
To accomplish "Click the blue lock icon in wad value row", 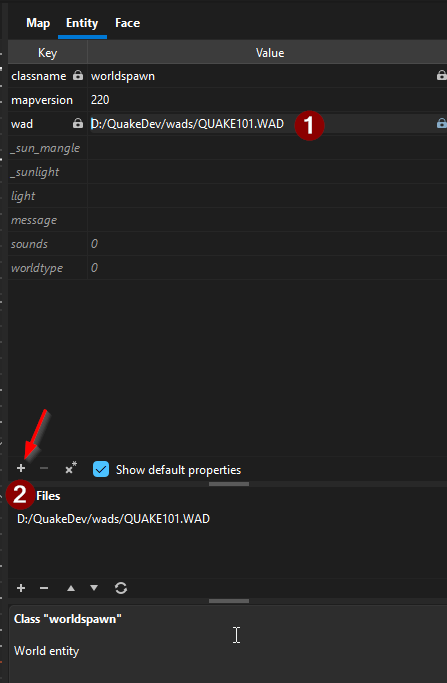I will 441,123.
